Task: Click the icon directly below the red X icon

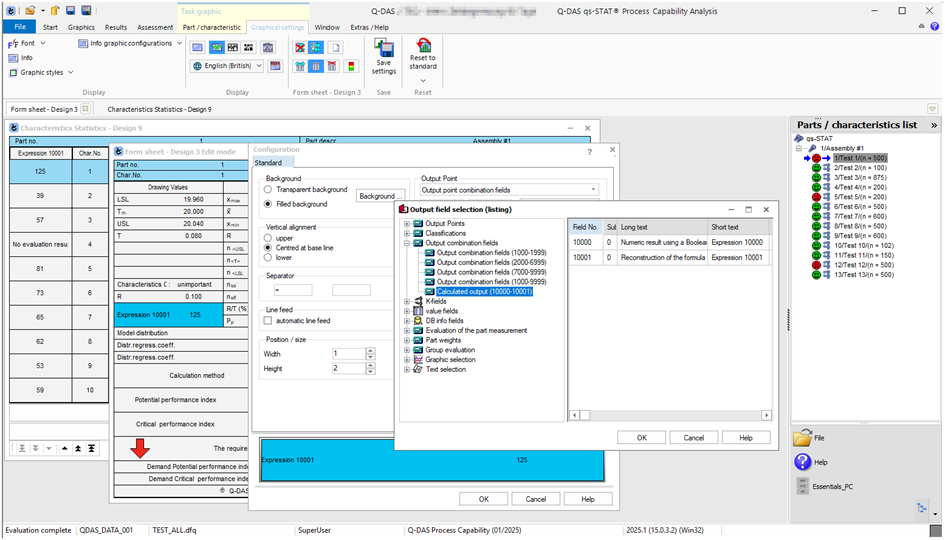Action: point(300,66)
